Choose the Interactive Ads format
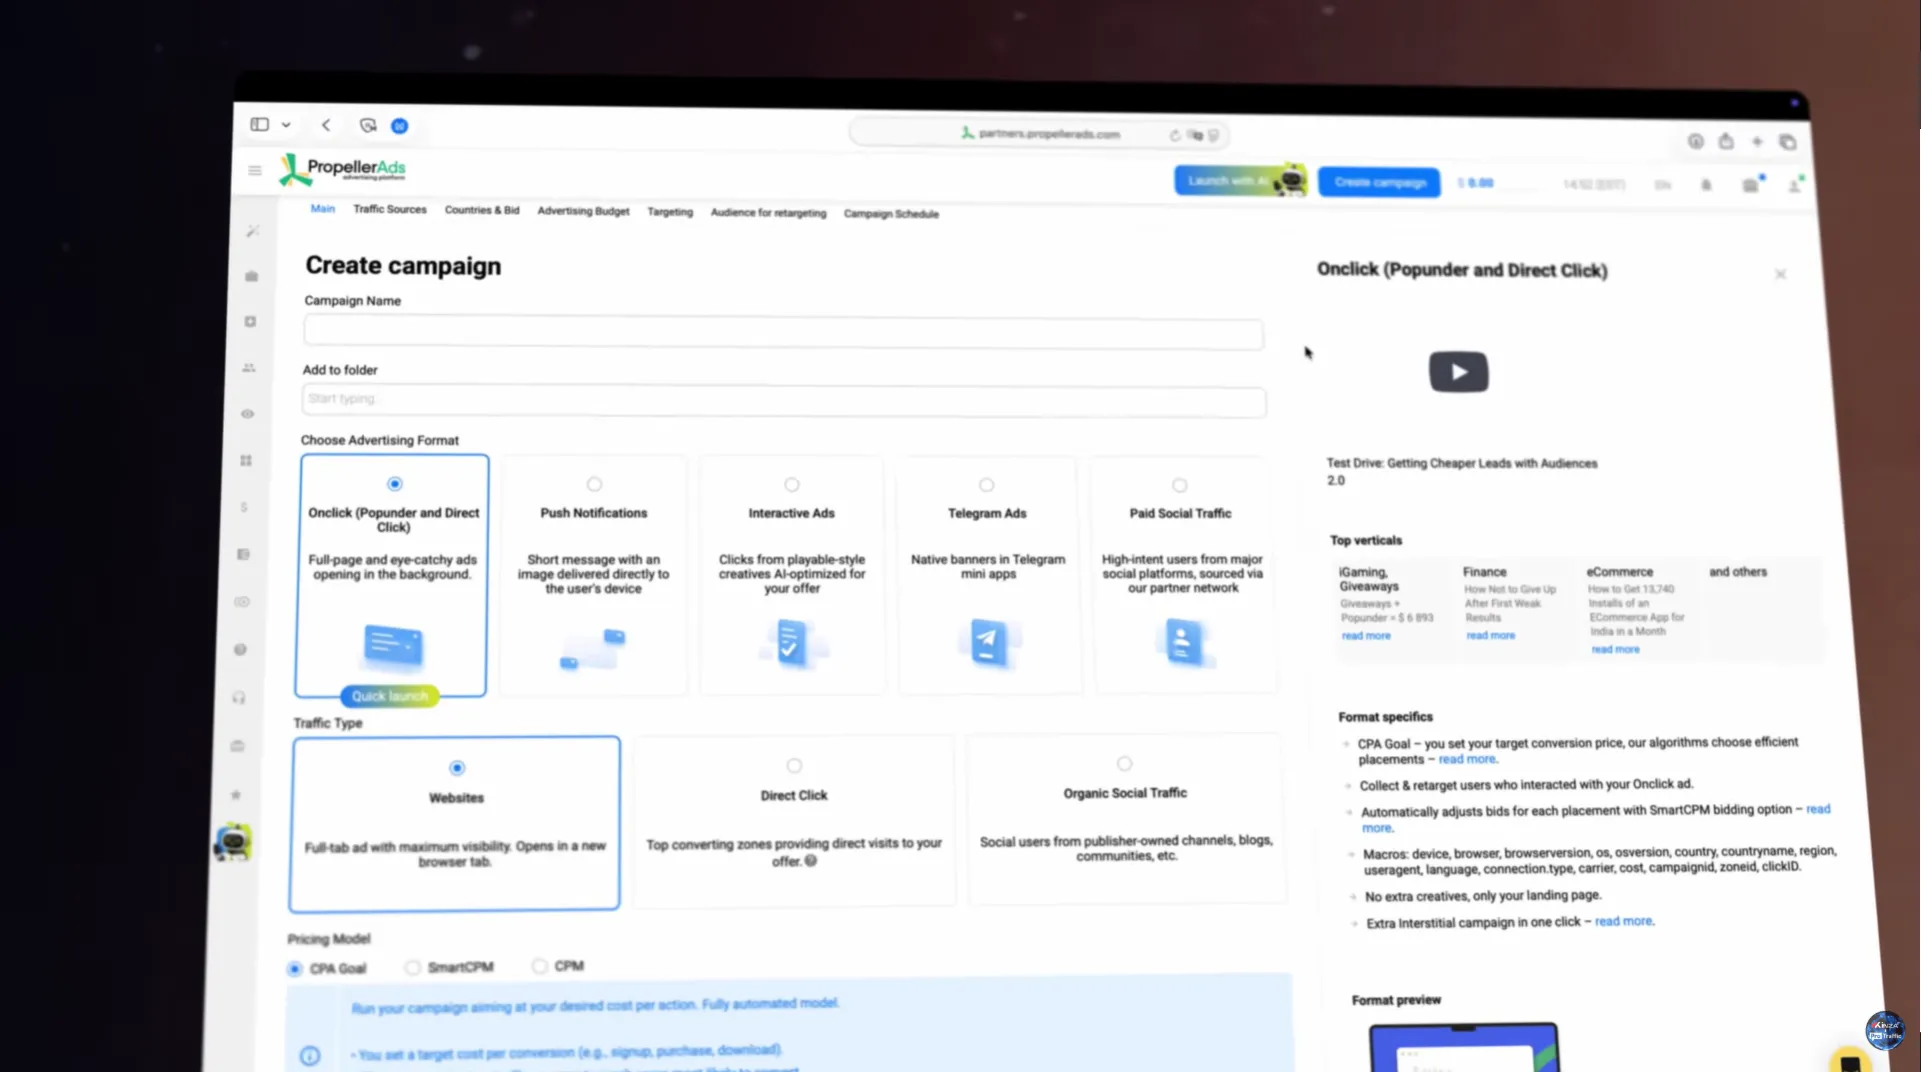The width and height of the screenshot is (1921, 1072). [x=792, y=576]
